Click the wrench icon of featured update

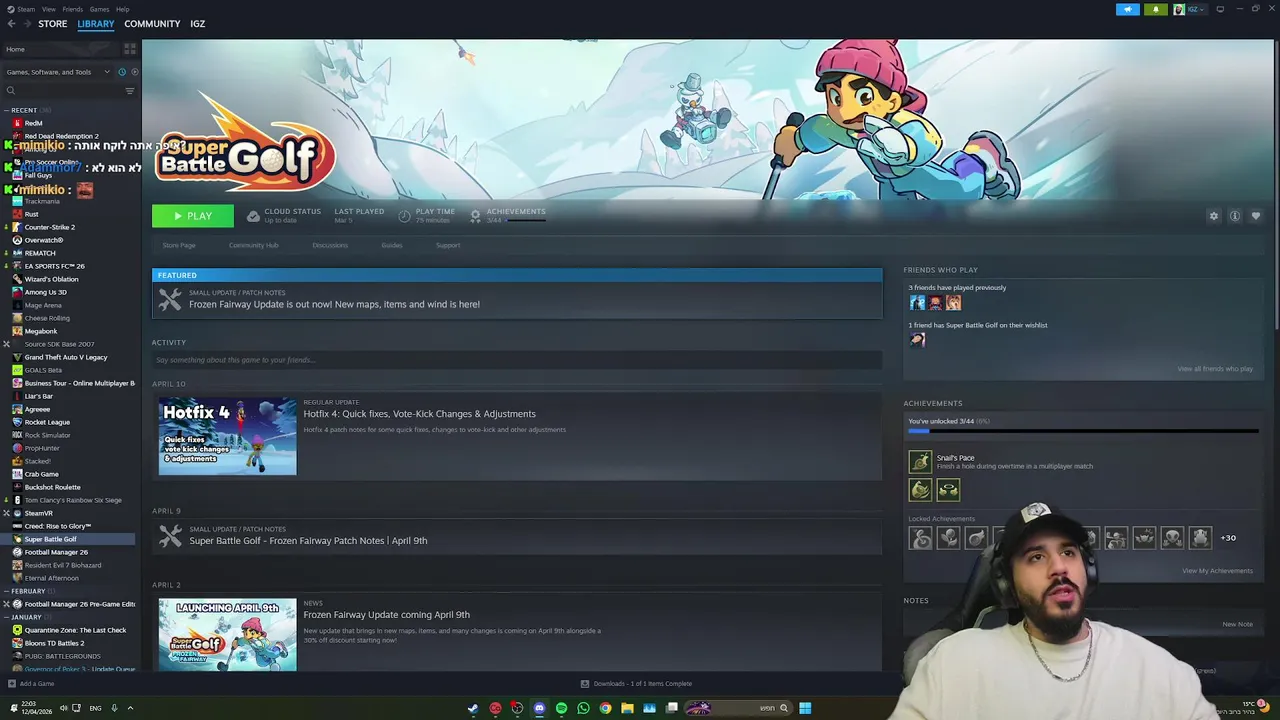(170, 299)
